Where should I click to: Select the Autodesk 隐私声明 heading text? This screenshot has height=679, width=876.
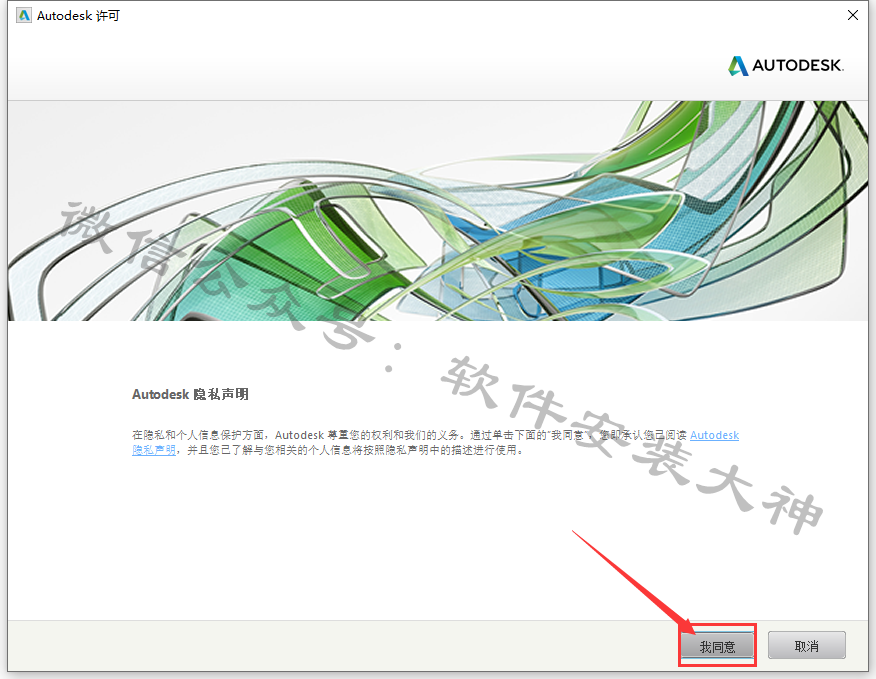point(190,394)
